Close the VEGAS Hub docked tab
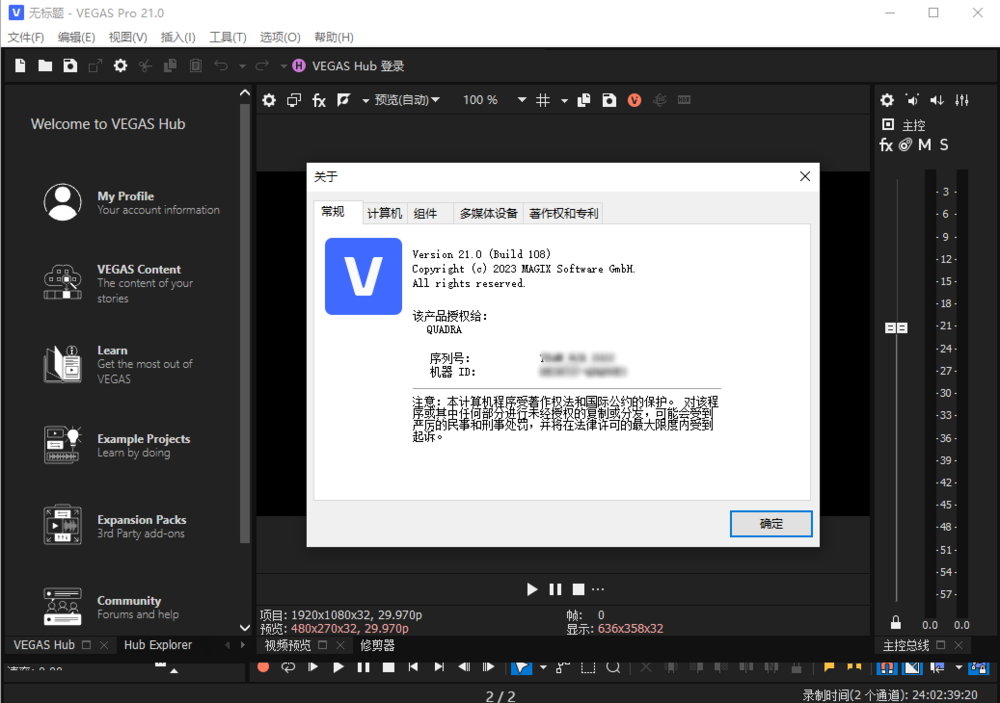The height and width of the screenshot is (703, 1000). click(x=104, y=645)
